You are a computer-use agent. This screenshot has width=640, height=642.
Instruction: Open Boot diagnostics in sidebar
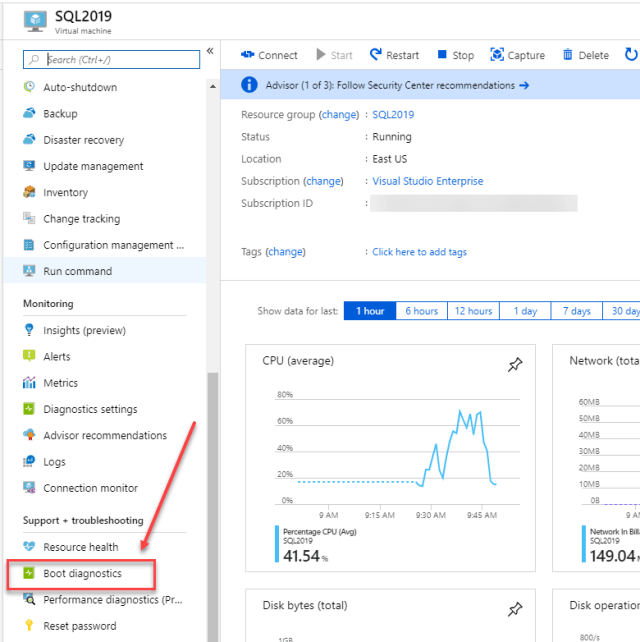click(81, 574)
